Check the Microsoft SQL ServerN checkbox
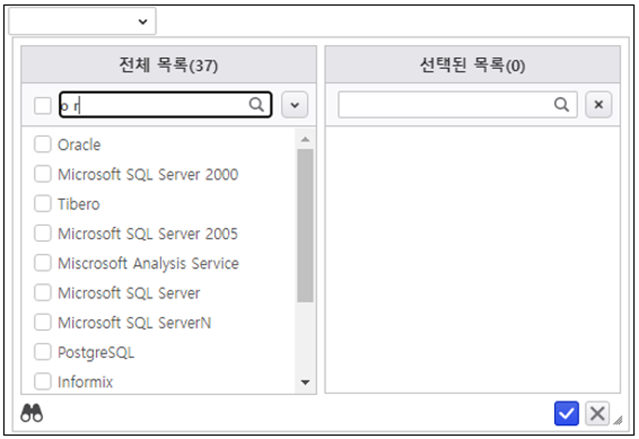The height and width of the screenshot is (439, 639). [x=43, y=322]
